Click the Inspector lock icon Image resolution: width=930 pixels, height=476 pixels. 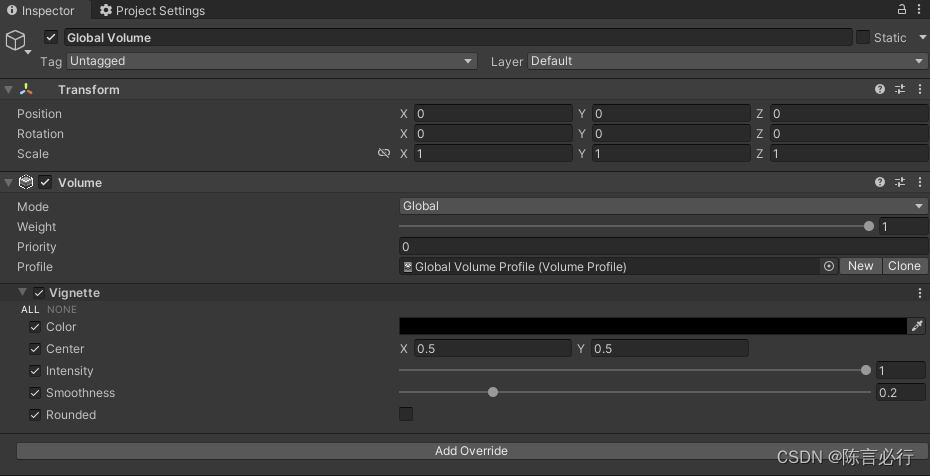click(901, 10)
